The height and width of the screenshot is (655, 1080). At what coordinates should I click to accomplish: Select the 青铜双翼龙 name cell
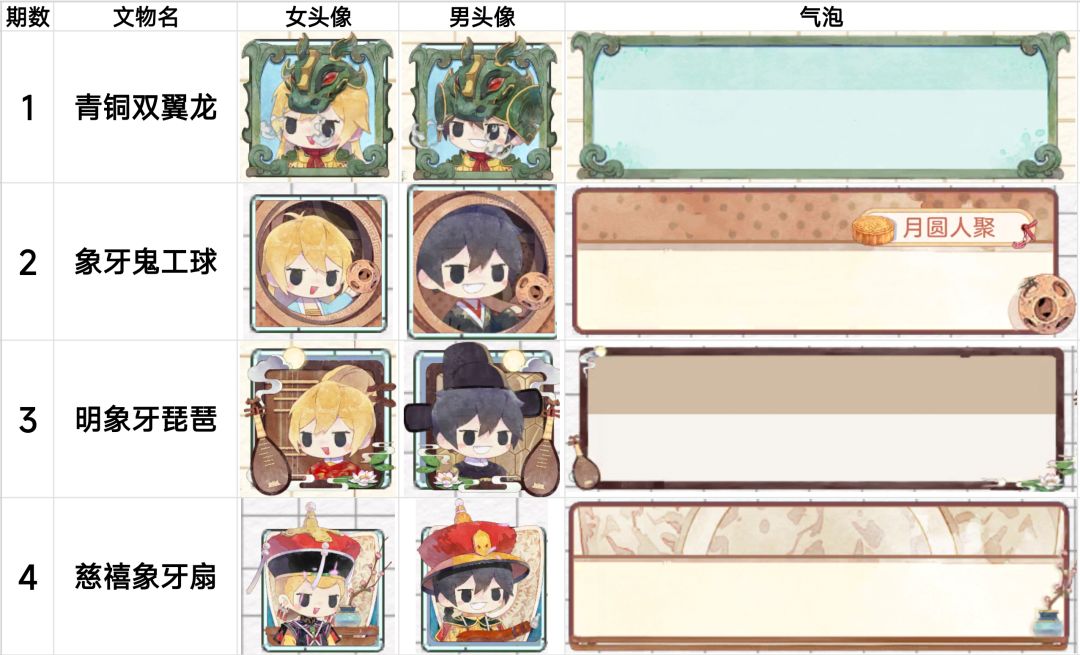pos(146,107)
